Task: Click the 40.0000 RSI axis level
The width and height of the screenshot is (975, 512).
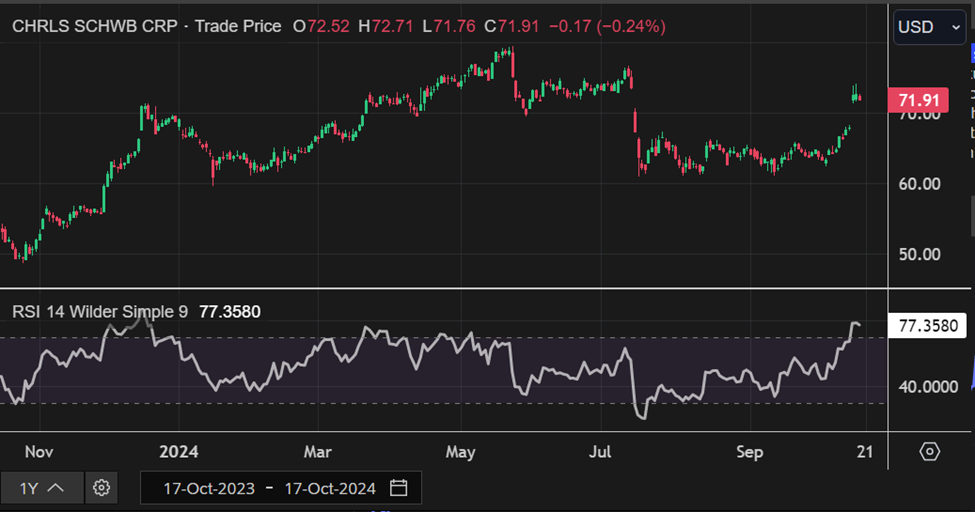Action: [929, 386]
